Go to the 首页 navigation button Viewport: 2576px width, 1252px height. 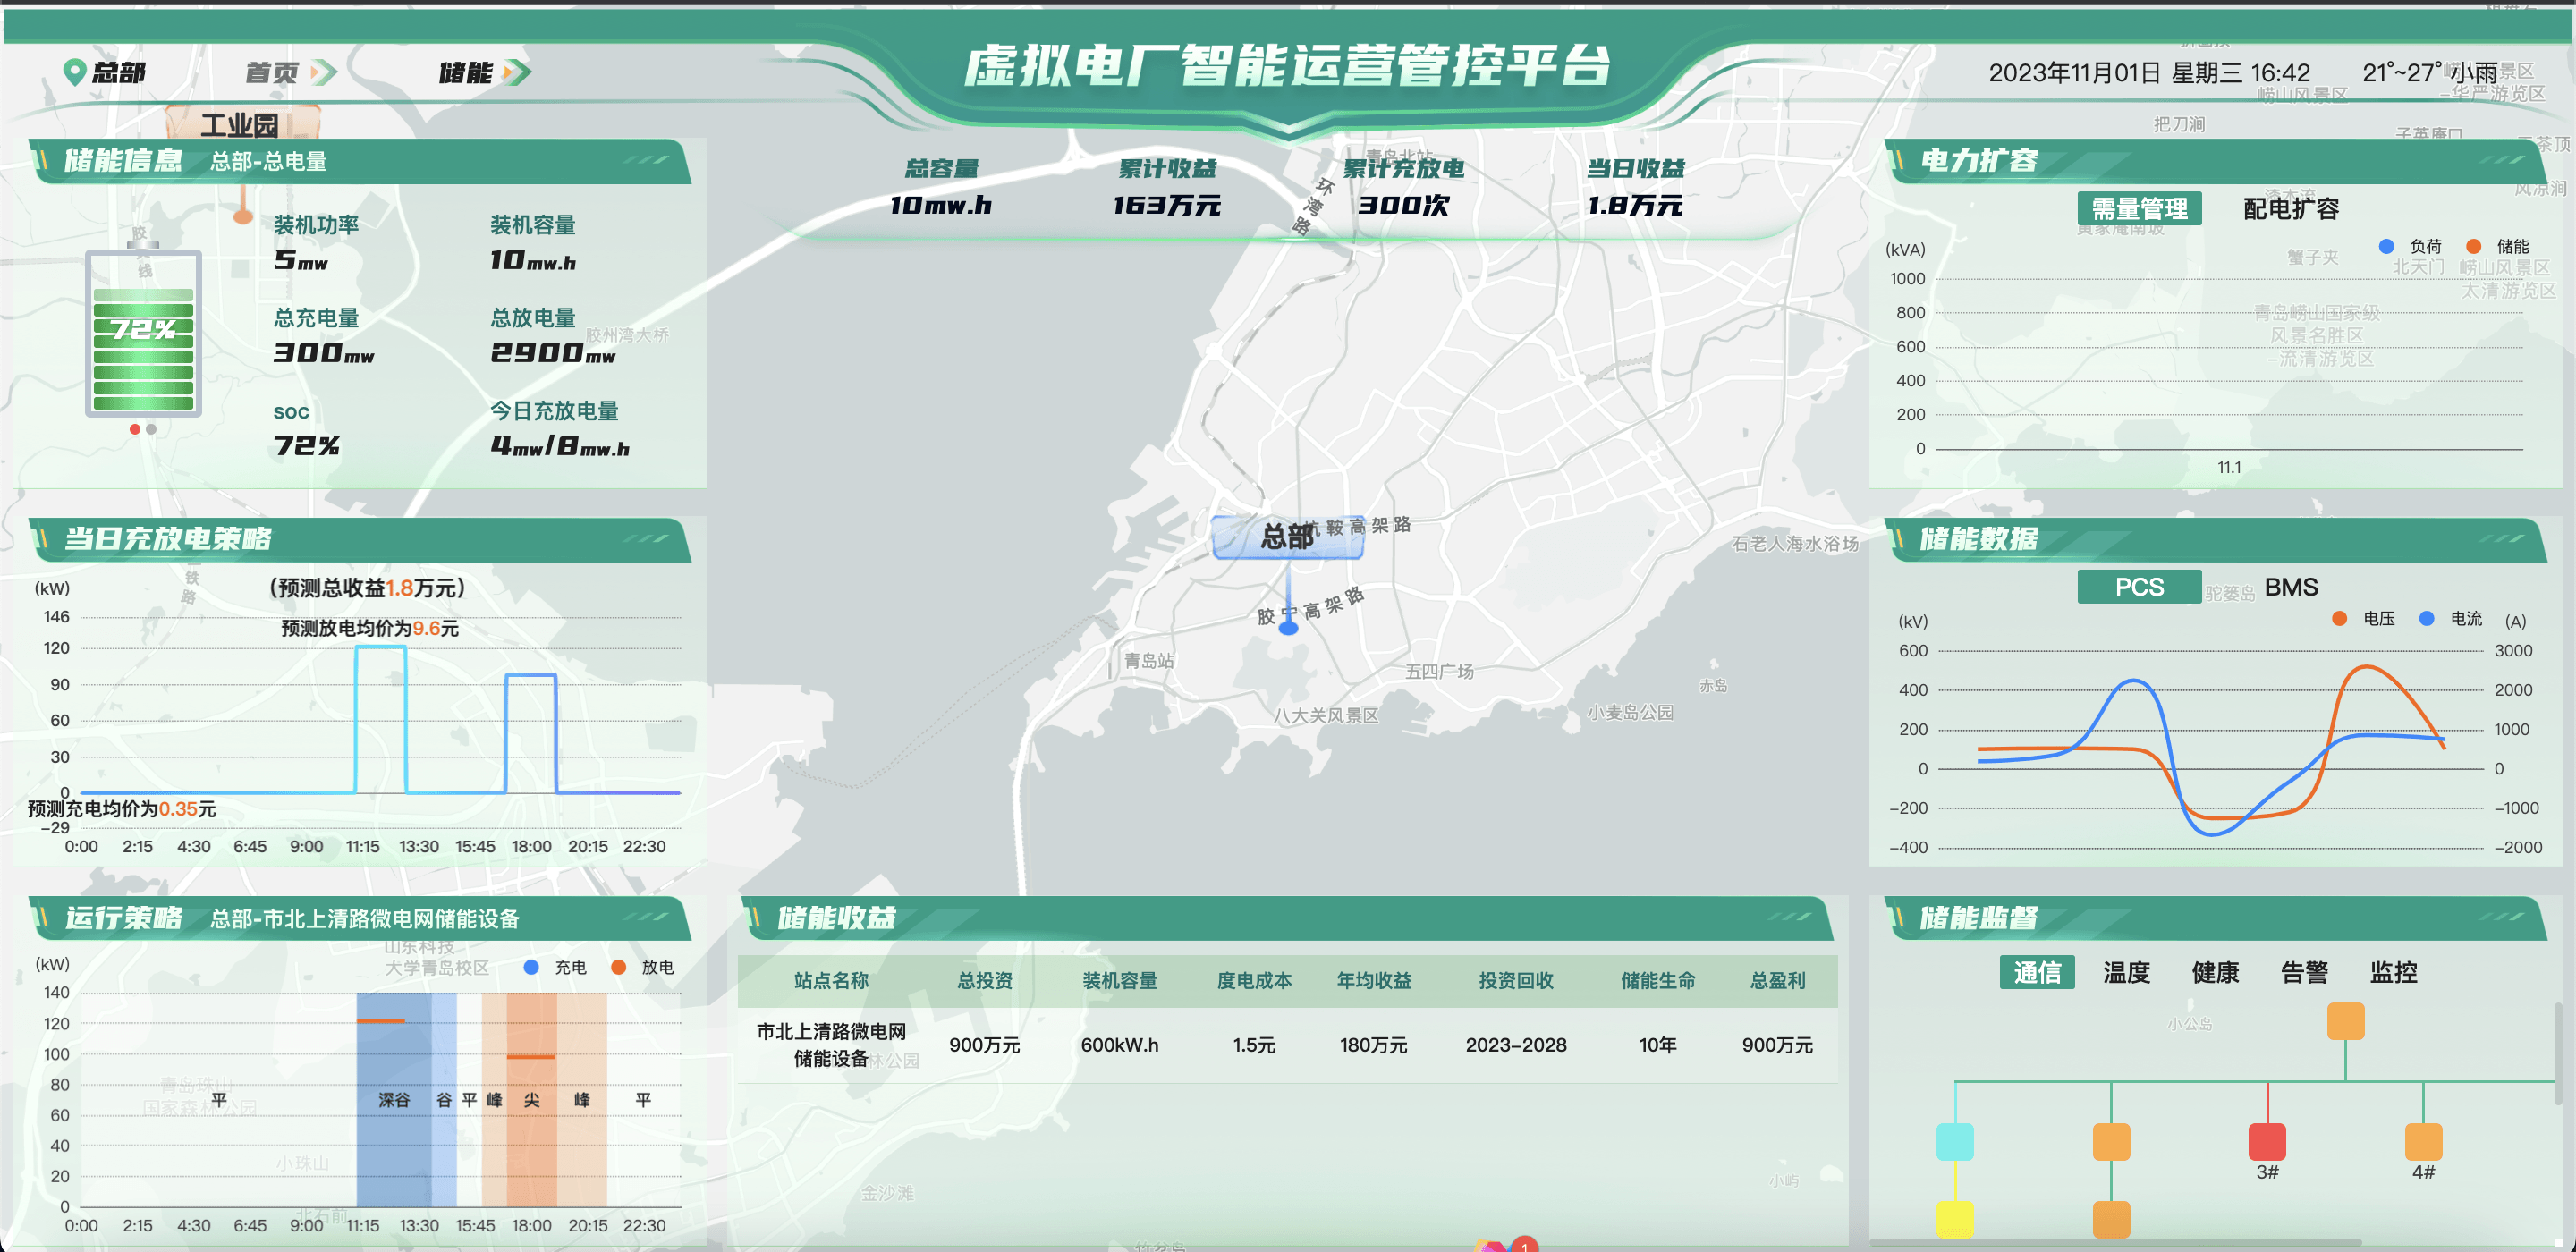point(291,72)
